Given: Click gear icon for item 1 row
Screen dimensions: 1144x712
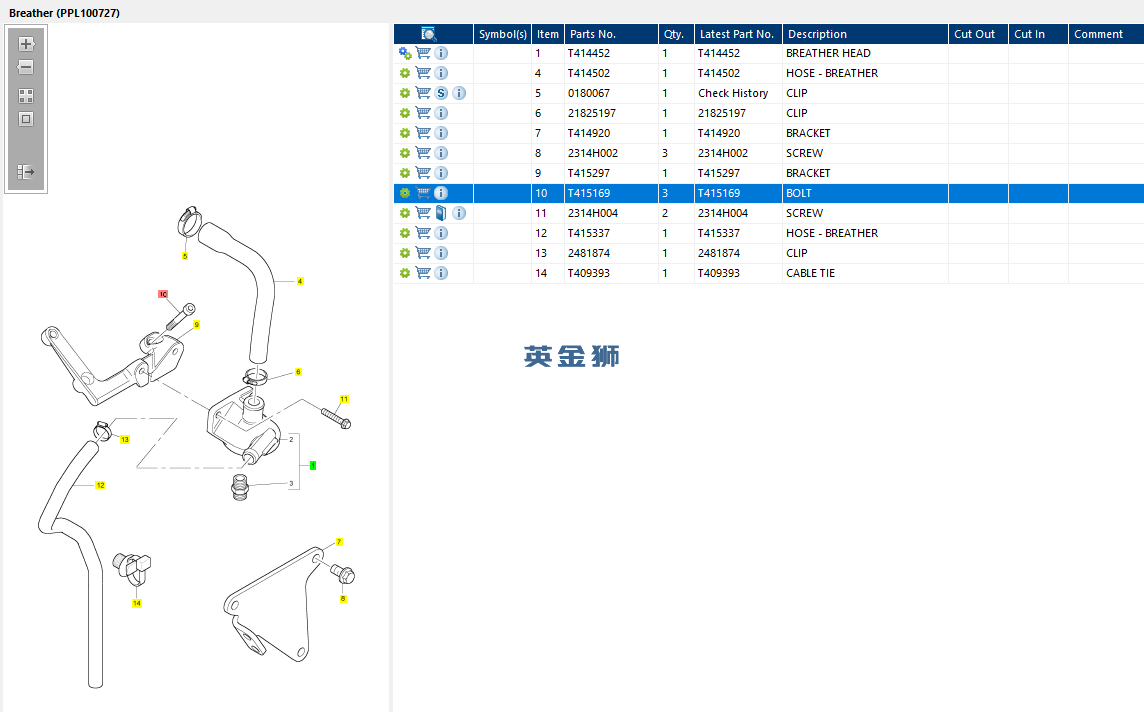Looking at the screenshot, I should 405,53.
